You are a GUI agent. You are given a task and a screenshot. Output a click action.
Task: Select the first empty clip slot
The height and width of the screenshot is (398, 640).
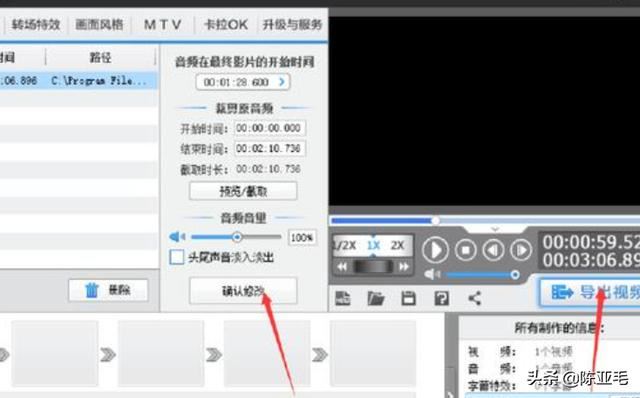pyautogui.click(x=55, y=354)
